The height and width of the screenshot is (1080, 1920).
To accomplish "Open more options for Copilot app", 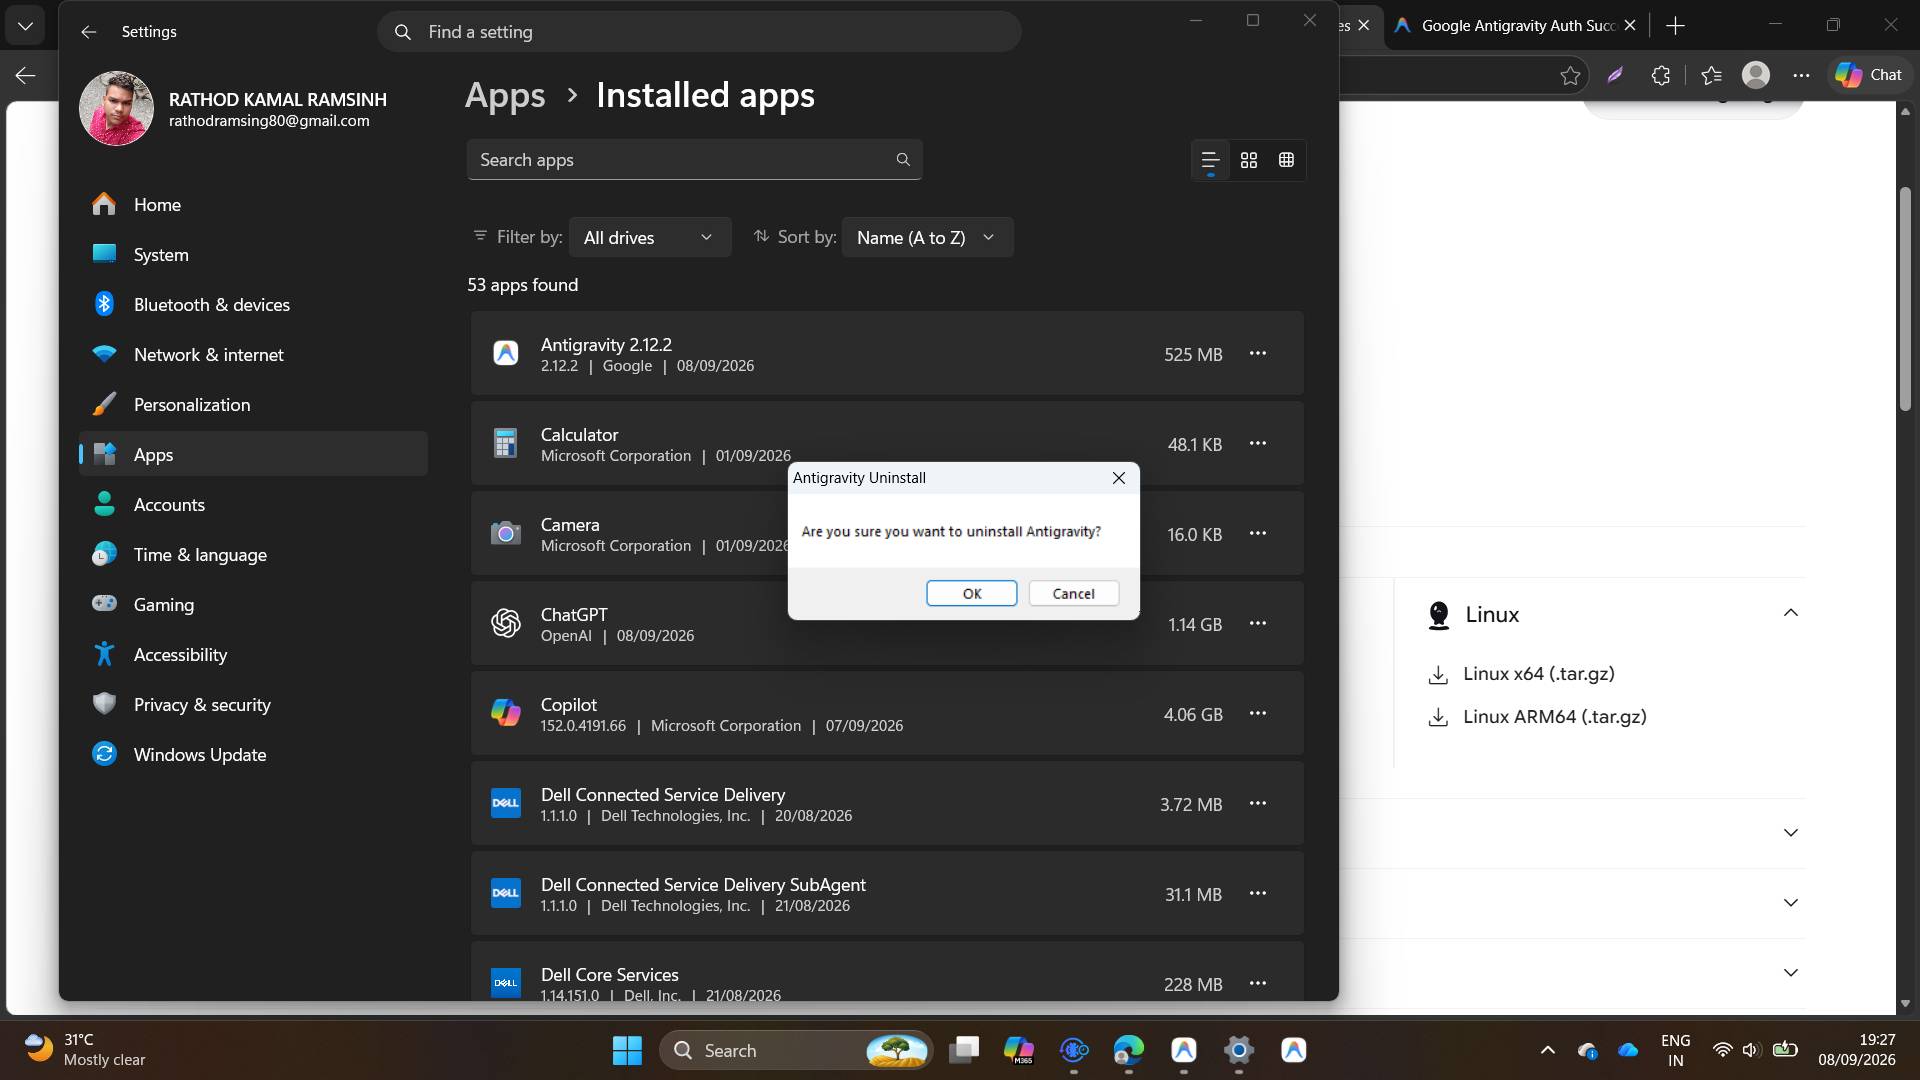I will (1258, 713).
